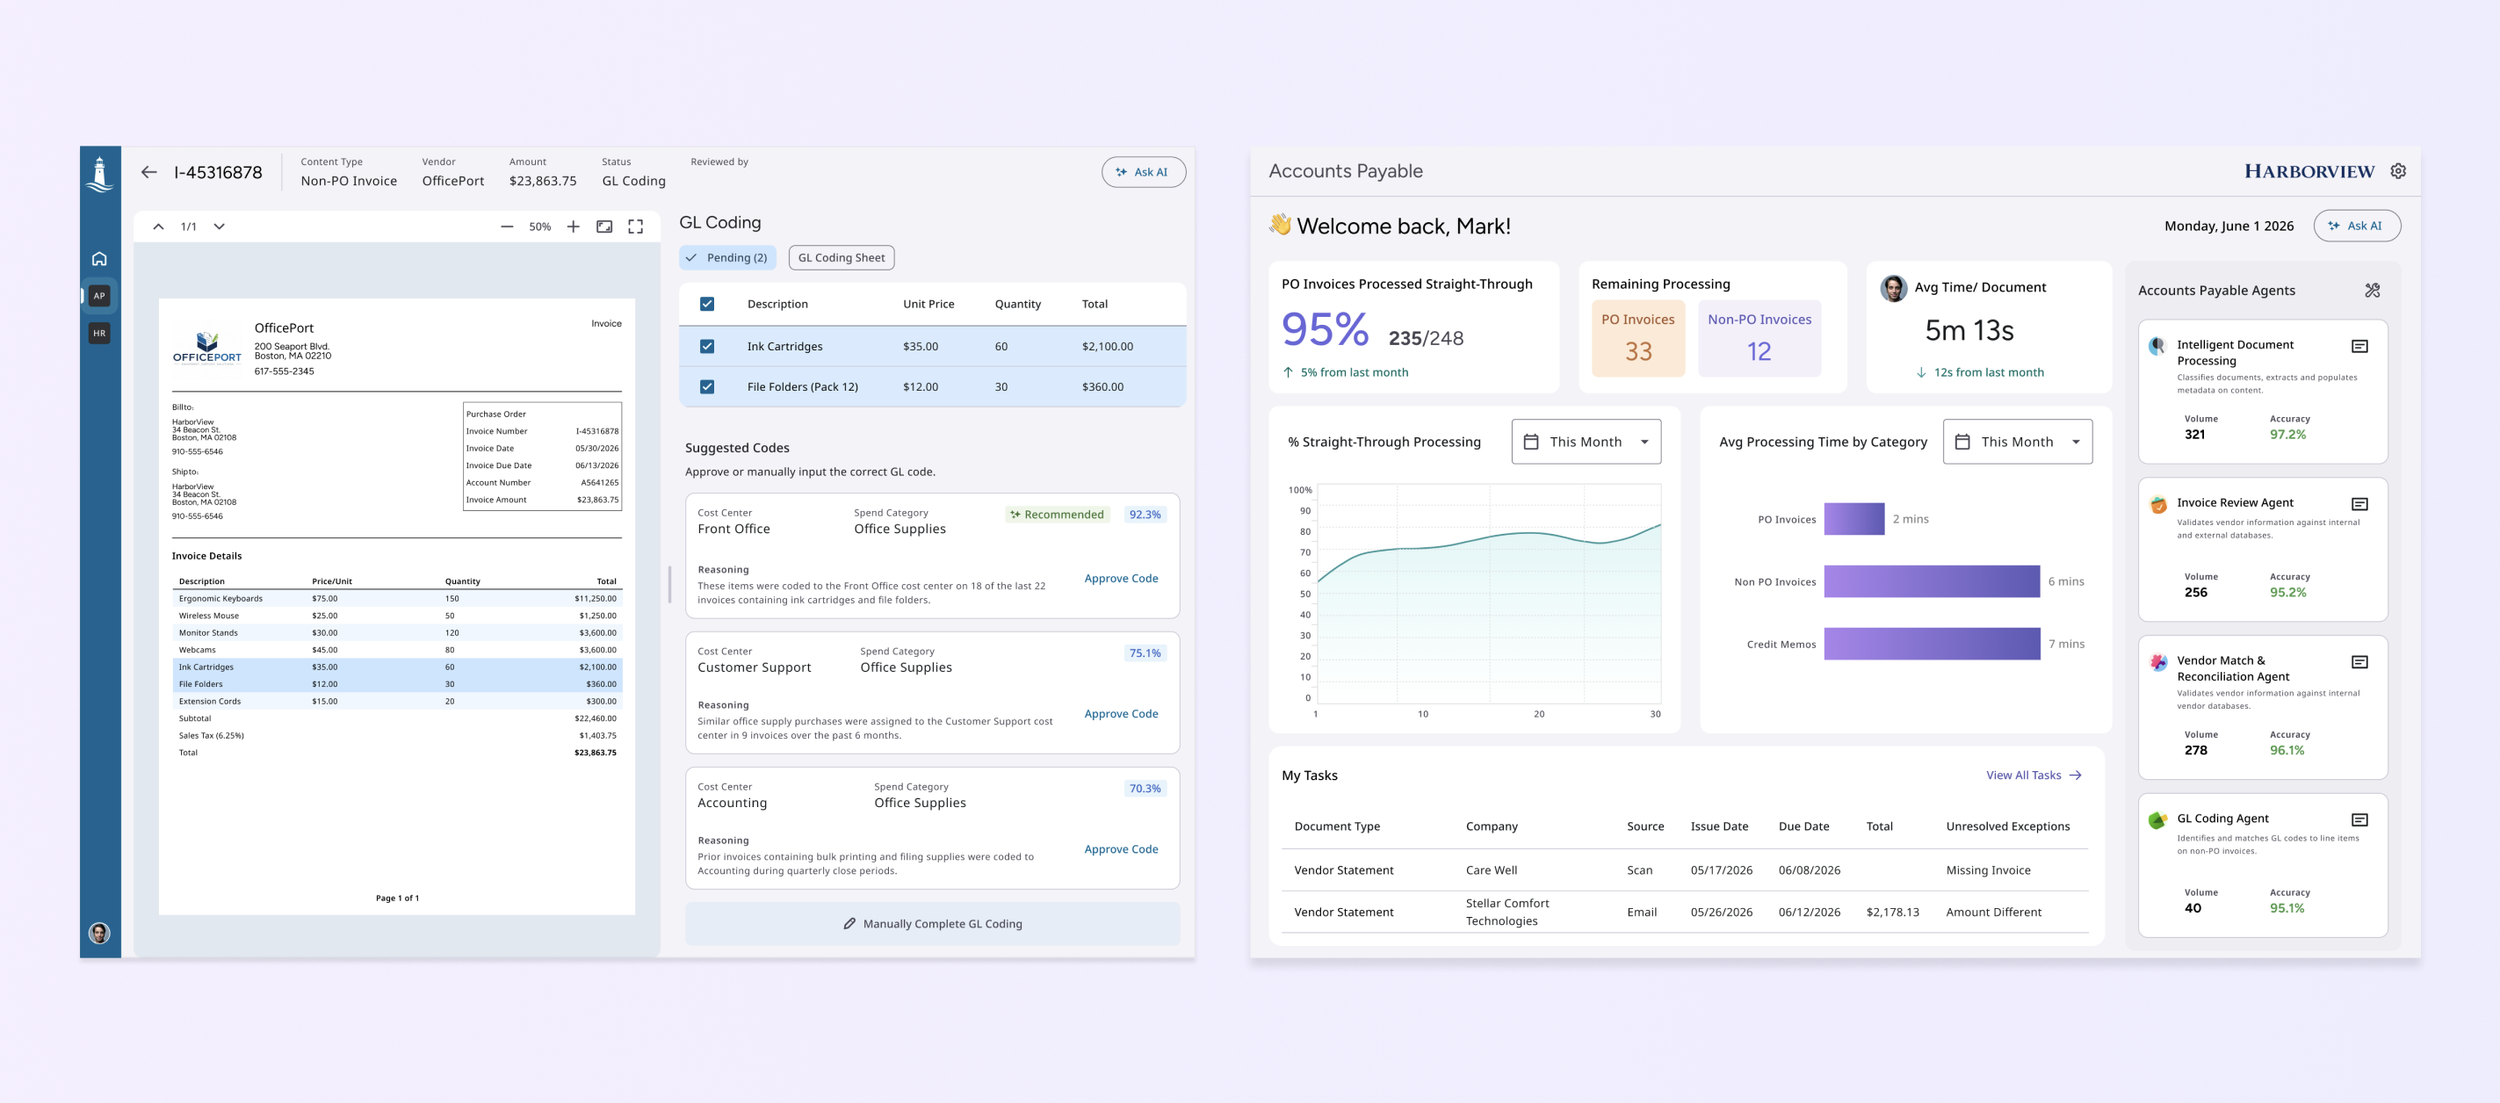Image resolution: width=2500 pixels, height=1103 pixels.
Task: Select the AP module in sidebar
Action: tap(99, 296)
